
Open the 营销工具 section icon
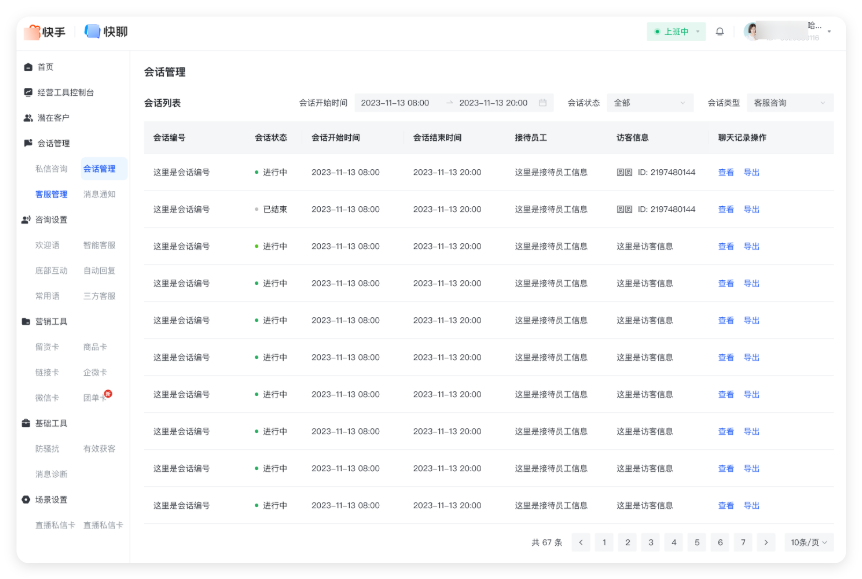tap(27, 322)
